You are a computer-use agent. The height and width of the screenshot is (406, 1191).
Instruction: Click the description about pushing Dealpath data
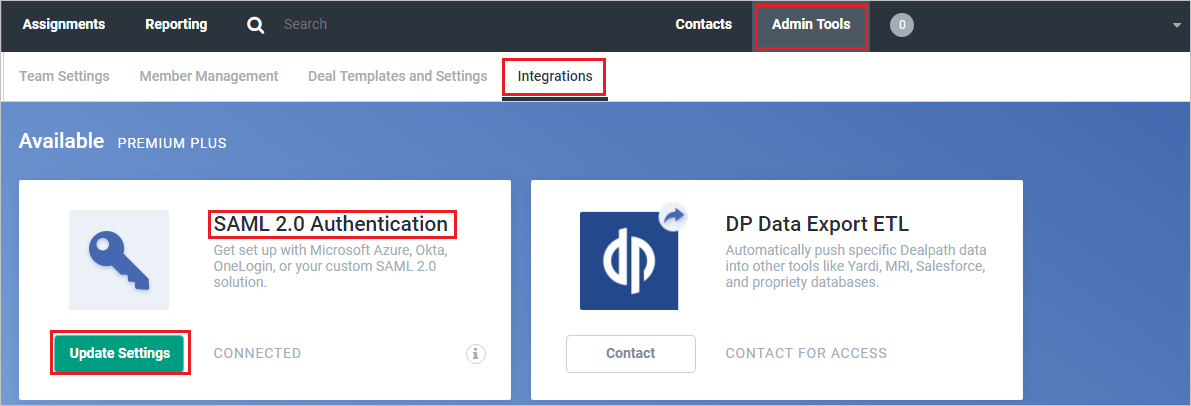[x=855, y=266]
